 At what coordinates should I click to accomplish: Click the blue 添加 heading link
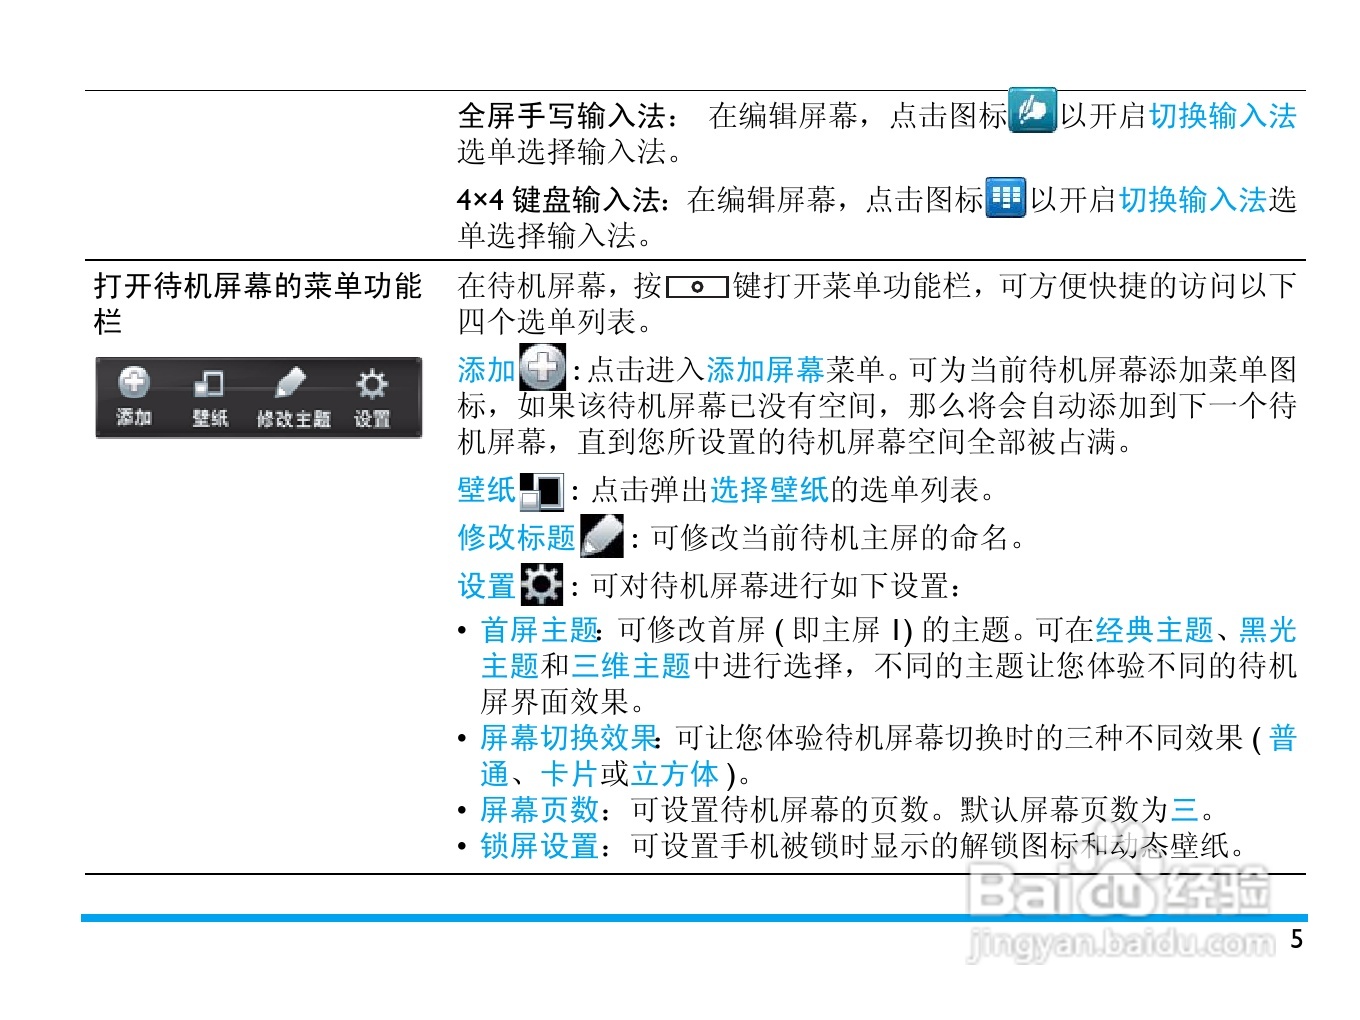[486, 370]
